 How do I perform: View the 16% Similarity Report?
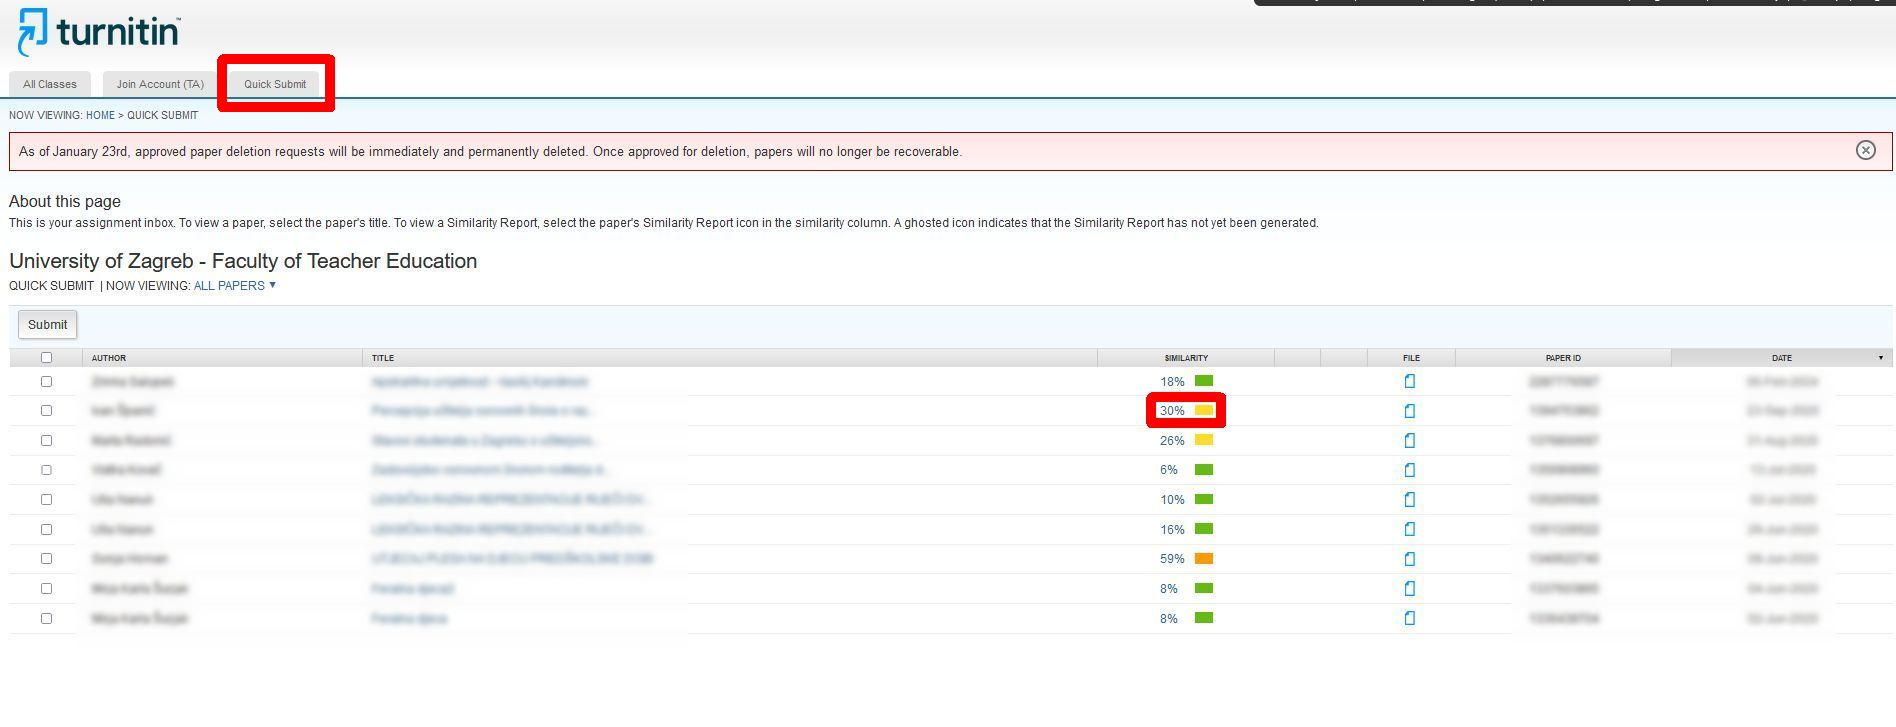pyautogui.click(x=1172, y=530)
